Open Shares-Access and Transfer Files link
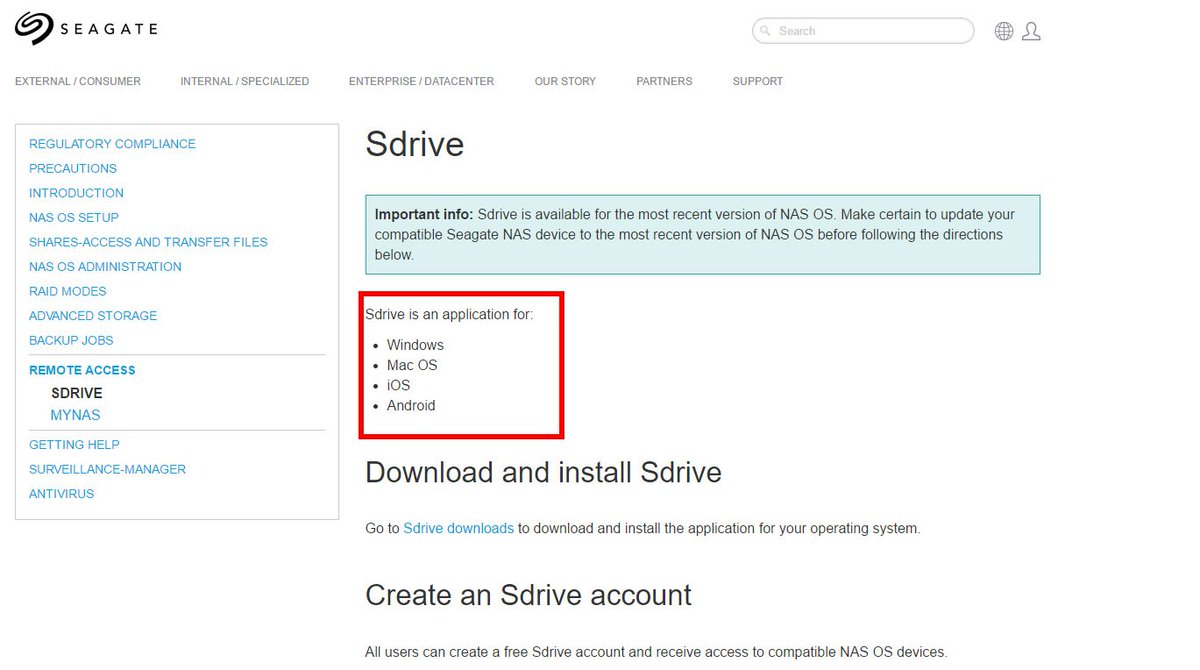The height and width of the screenshot is (670, 1200). 148,242
